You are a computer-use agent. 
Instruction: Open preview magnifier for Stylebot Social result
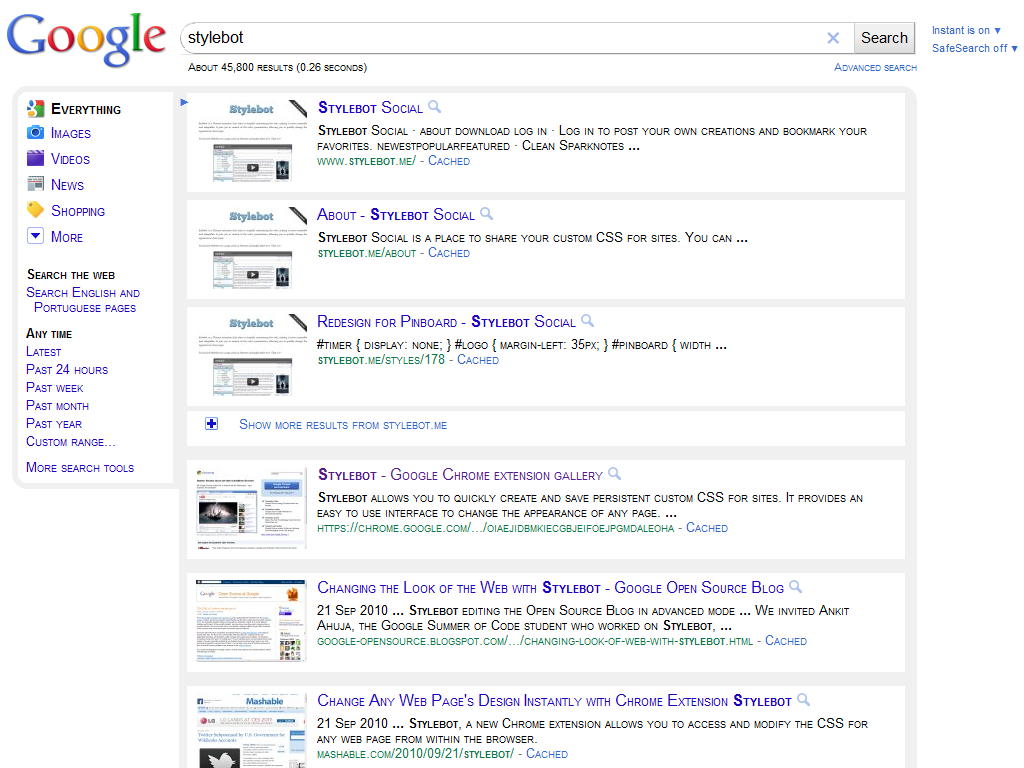coord(434,106)
